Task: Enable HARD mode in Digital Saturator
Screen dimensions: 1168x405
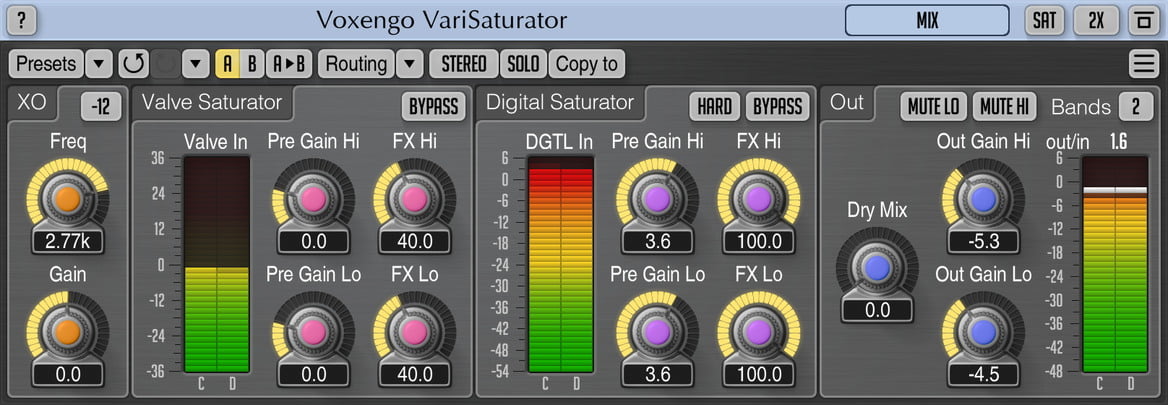Action: (x=714, y=106)
